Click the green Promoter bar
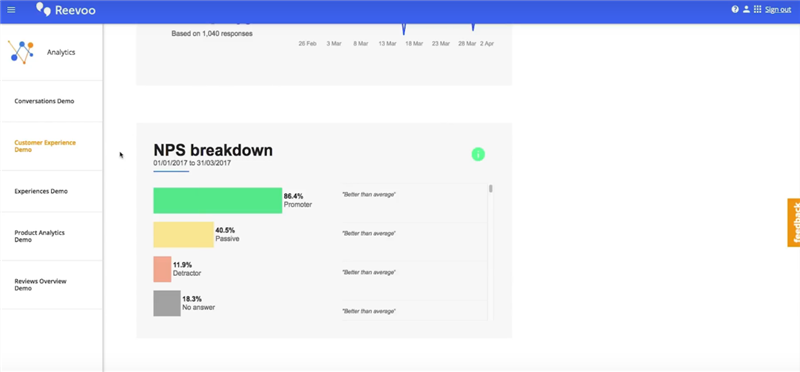The width and height of the screenshot is (800, 372). click(x=218, y=201)
